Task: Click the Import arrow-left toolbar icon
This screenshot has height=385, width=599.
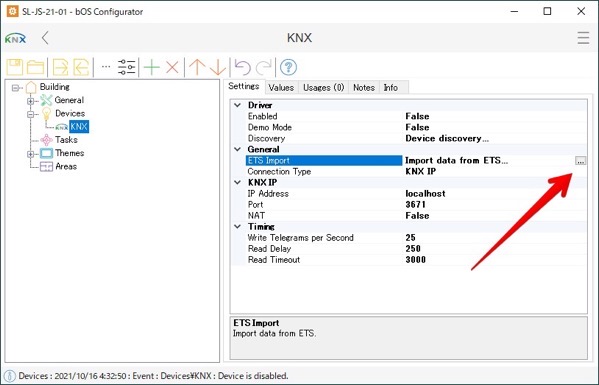Action: point(81,67)
